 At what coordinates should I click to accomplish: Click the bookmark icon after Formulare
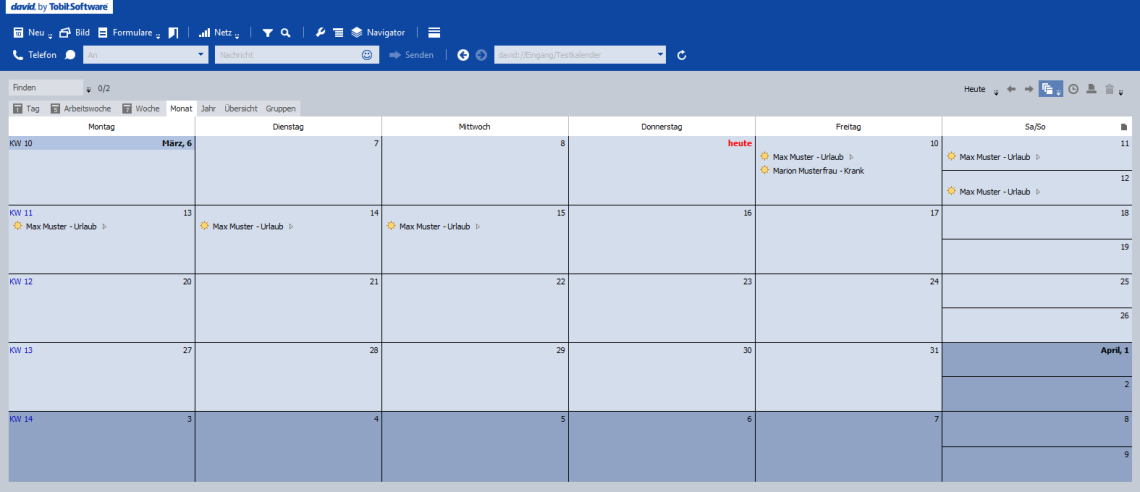tap(173, 33)
